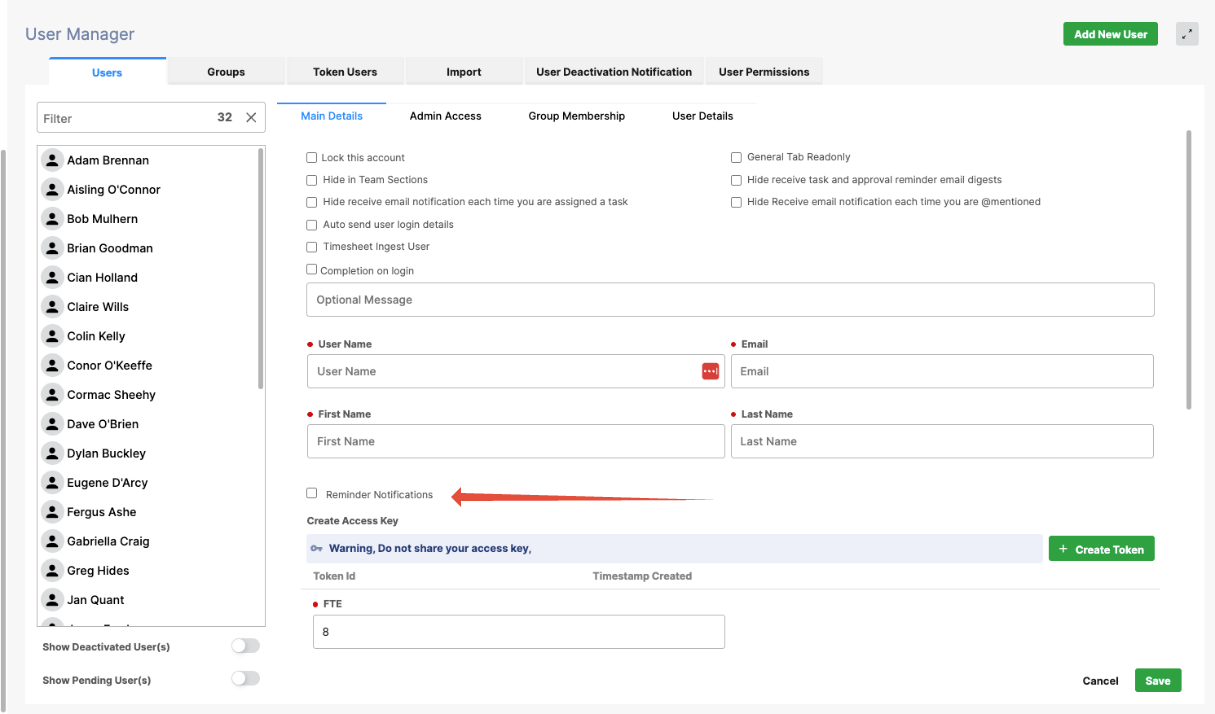Open the Admin Access sub-tab

coord(446,116)
